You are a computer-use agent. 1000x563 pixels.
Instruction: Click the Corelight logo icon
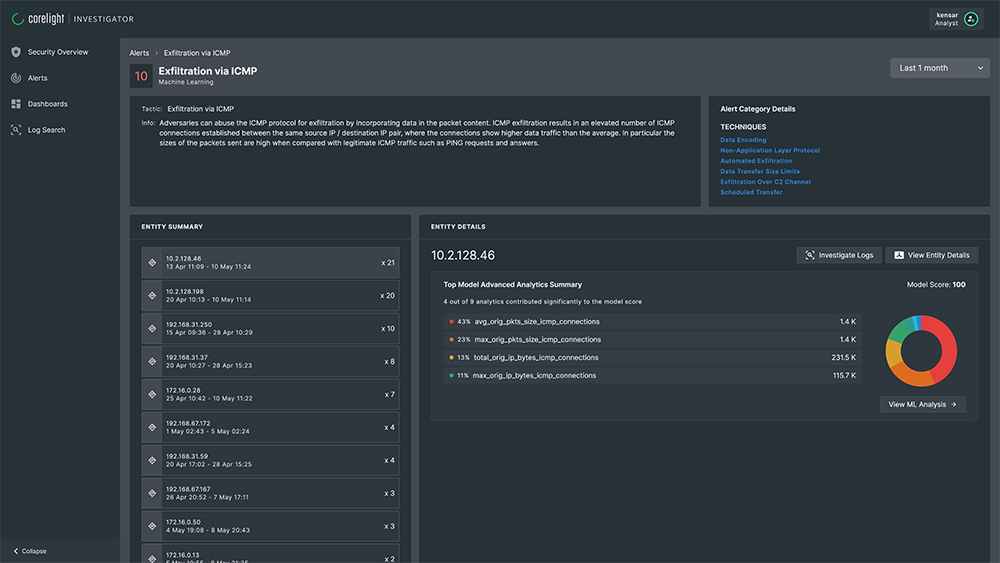pyautogui.click(x=17, y=19)
